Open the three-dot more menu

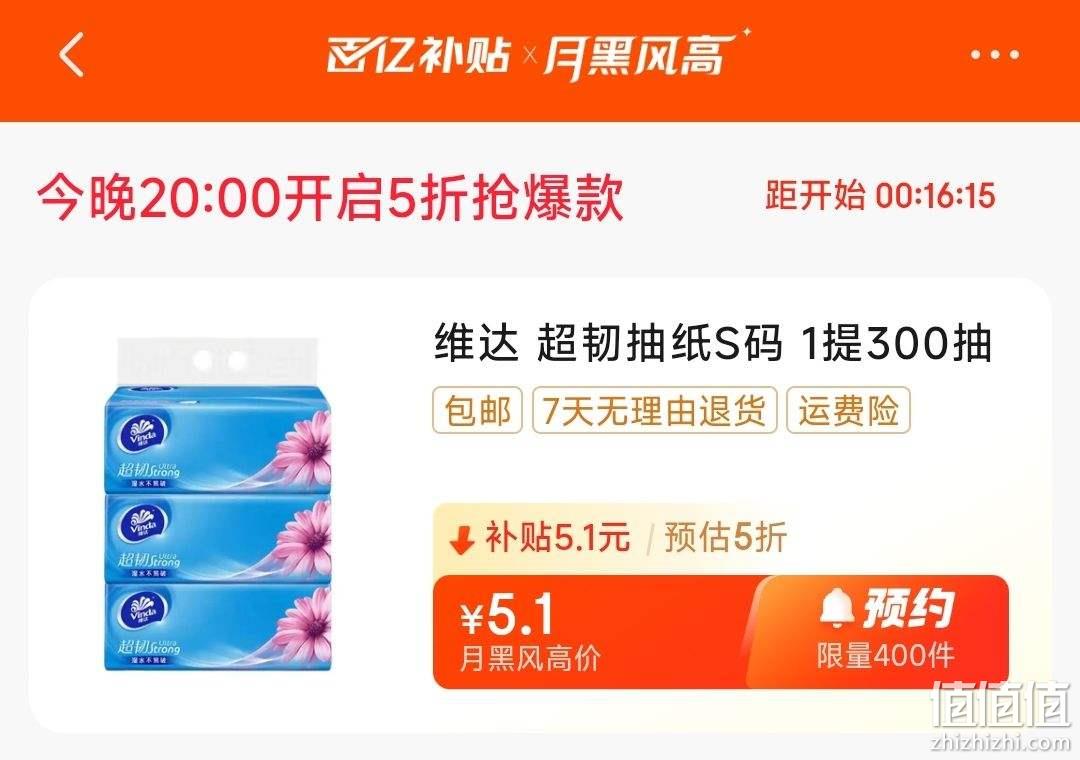(995, 55)
